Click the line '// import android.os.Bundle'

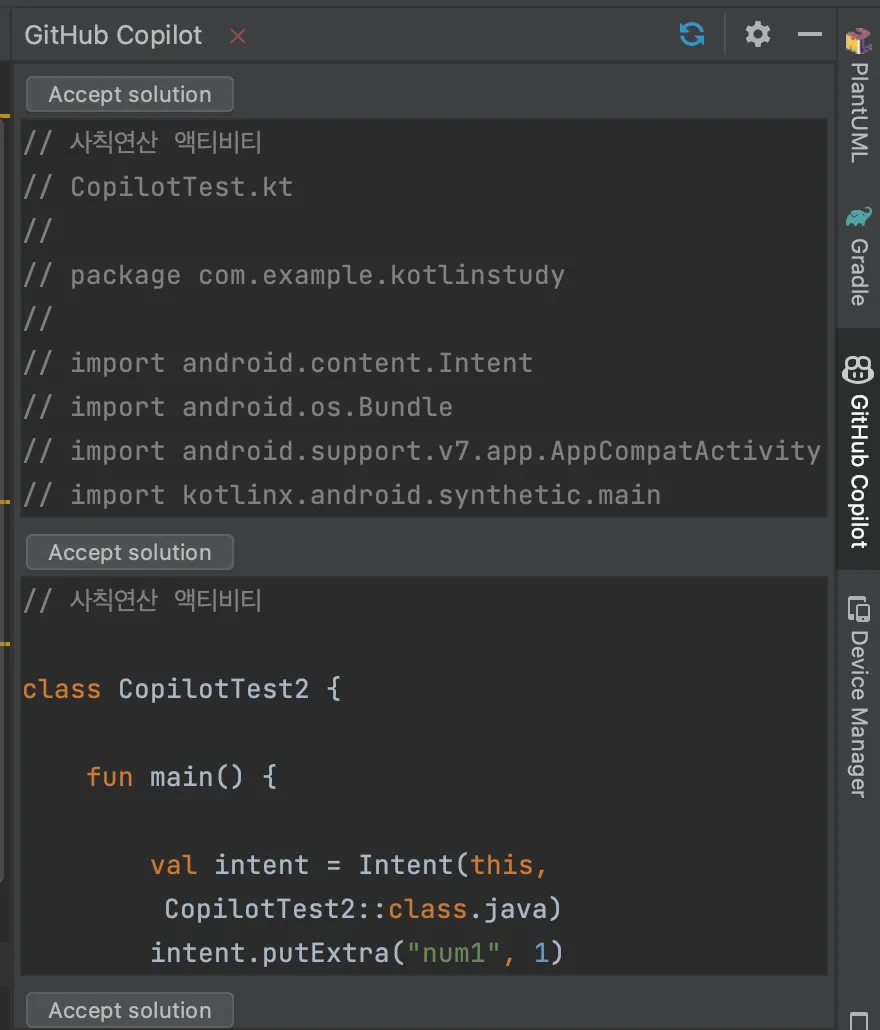click(x=238, y=407)
